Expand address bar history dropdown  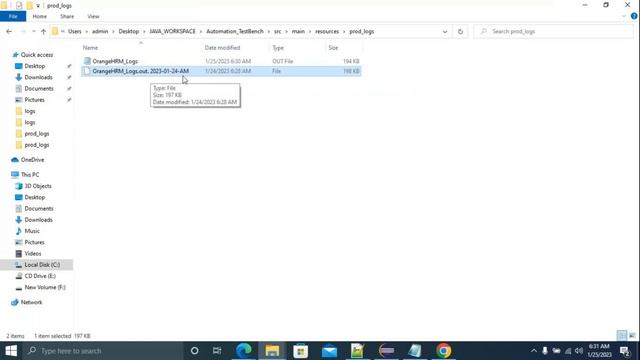pos(444,31)
